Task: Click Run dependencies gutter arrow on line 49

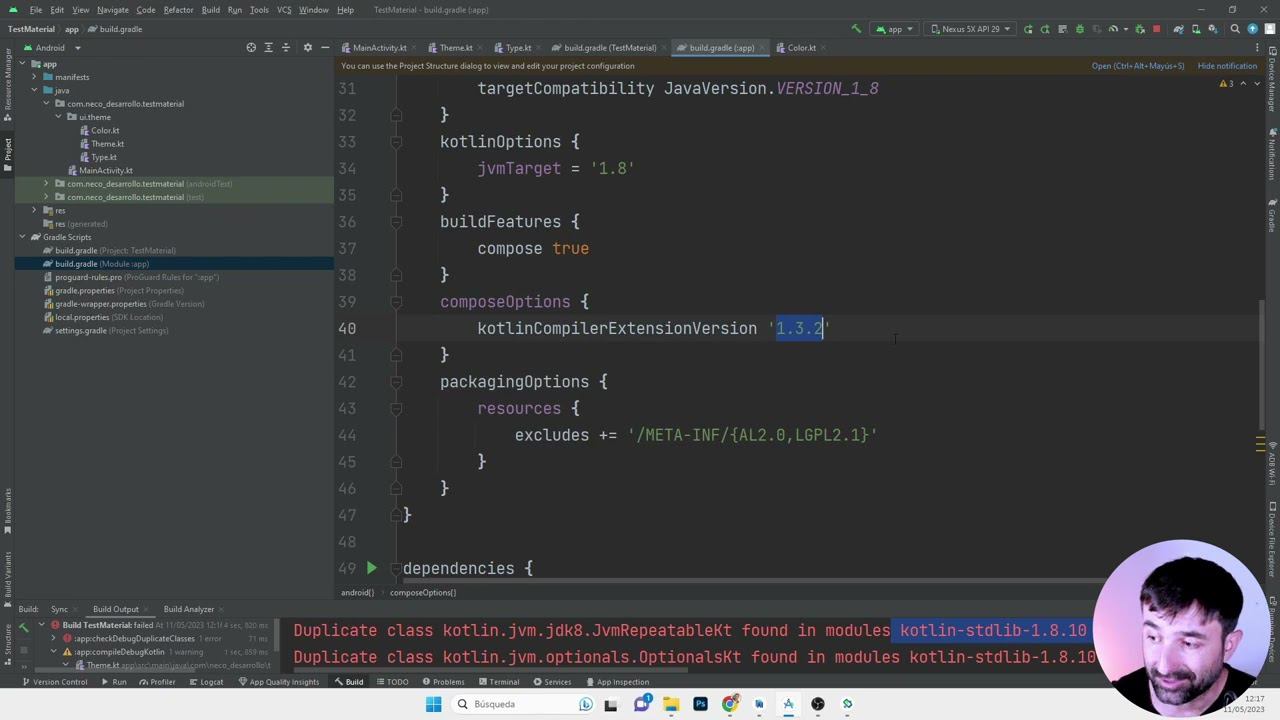Action: [x=371, y=568]
